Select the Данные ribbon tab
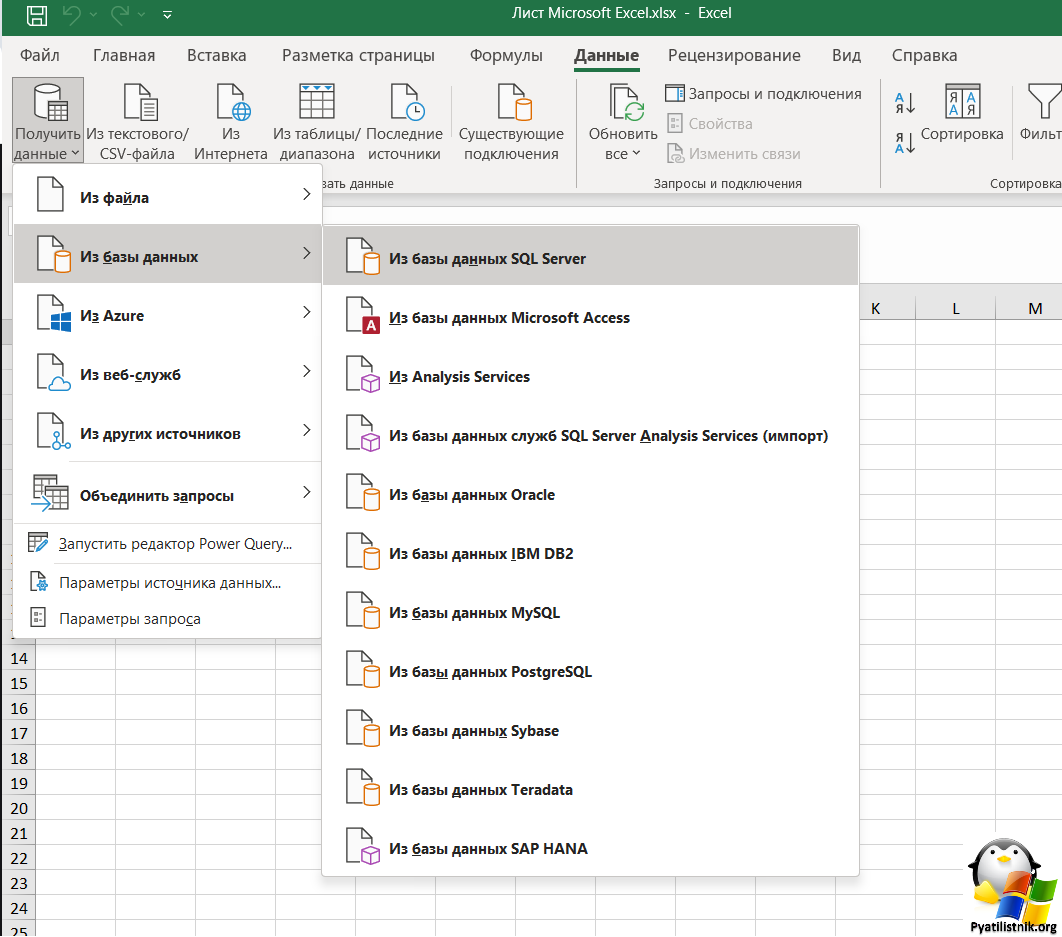Viewport: 1062px width, 937px height. pyautogui.click(x=606, y=56)
